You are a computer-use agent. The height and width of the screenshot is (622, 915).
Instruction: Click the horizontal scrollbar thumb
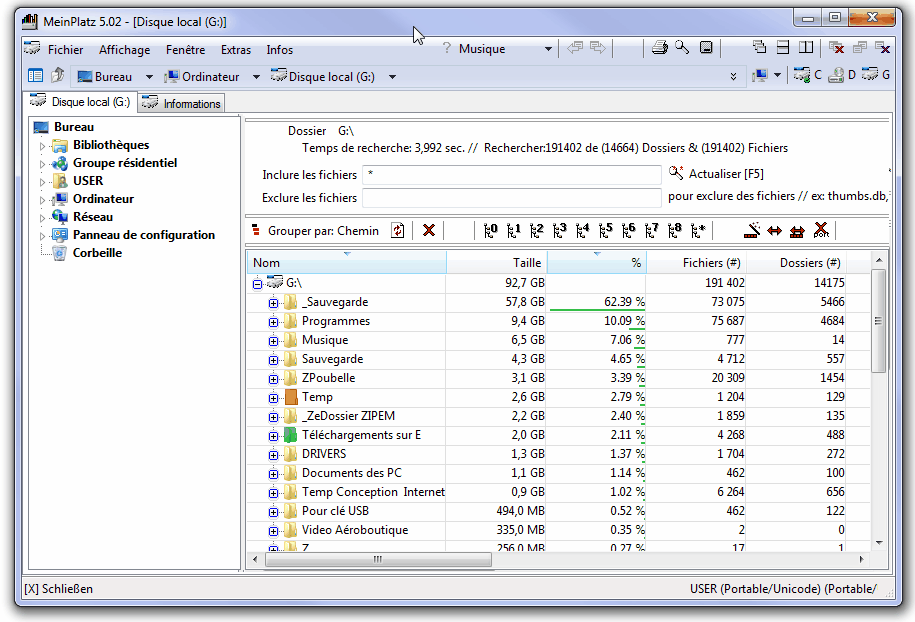378,559
